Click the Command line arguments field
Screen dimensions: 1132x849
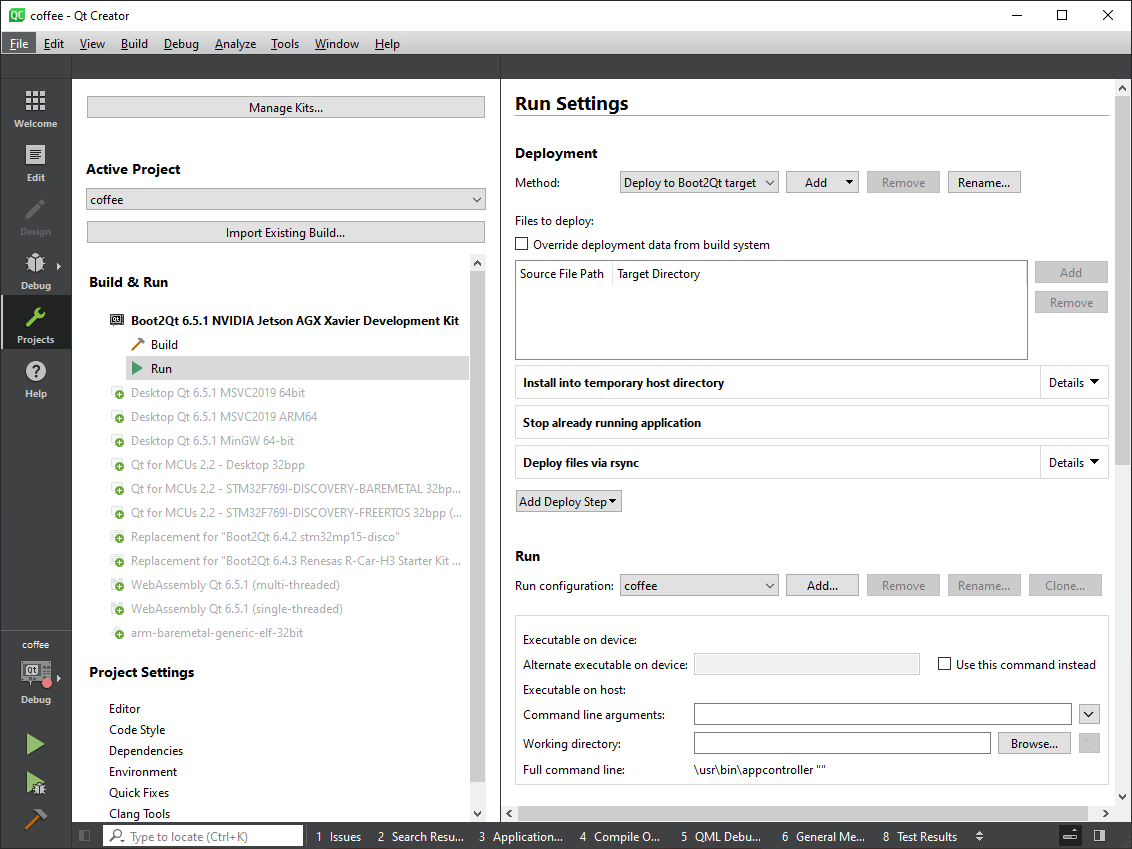click(882, 714)
